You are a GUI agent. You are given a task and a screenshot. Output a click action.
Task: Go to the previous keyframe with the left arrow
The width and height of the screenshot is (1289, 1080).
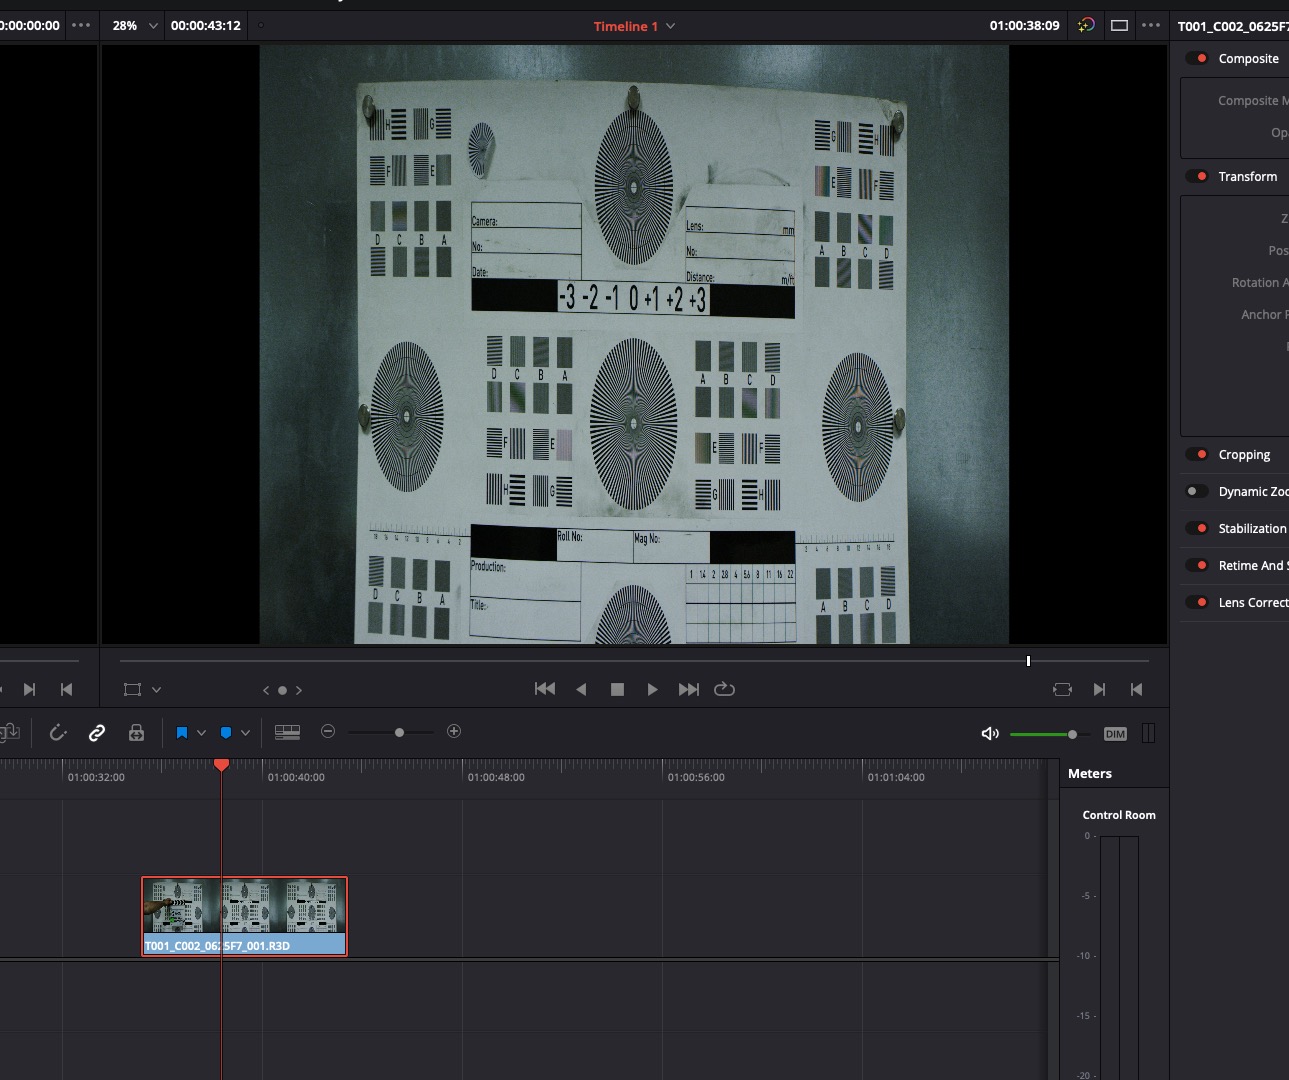pyautogui.click(x=266, y=690)
